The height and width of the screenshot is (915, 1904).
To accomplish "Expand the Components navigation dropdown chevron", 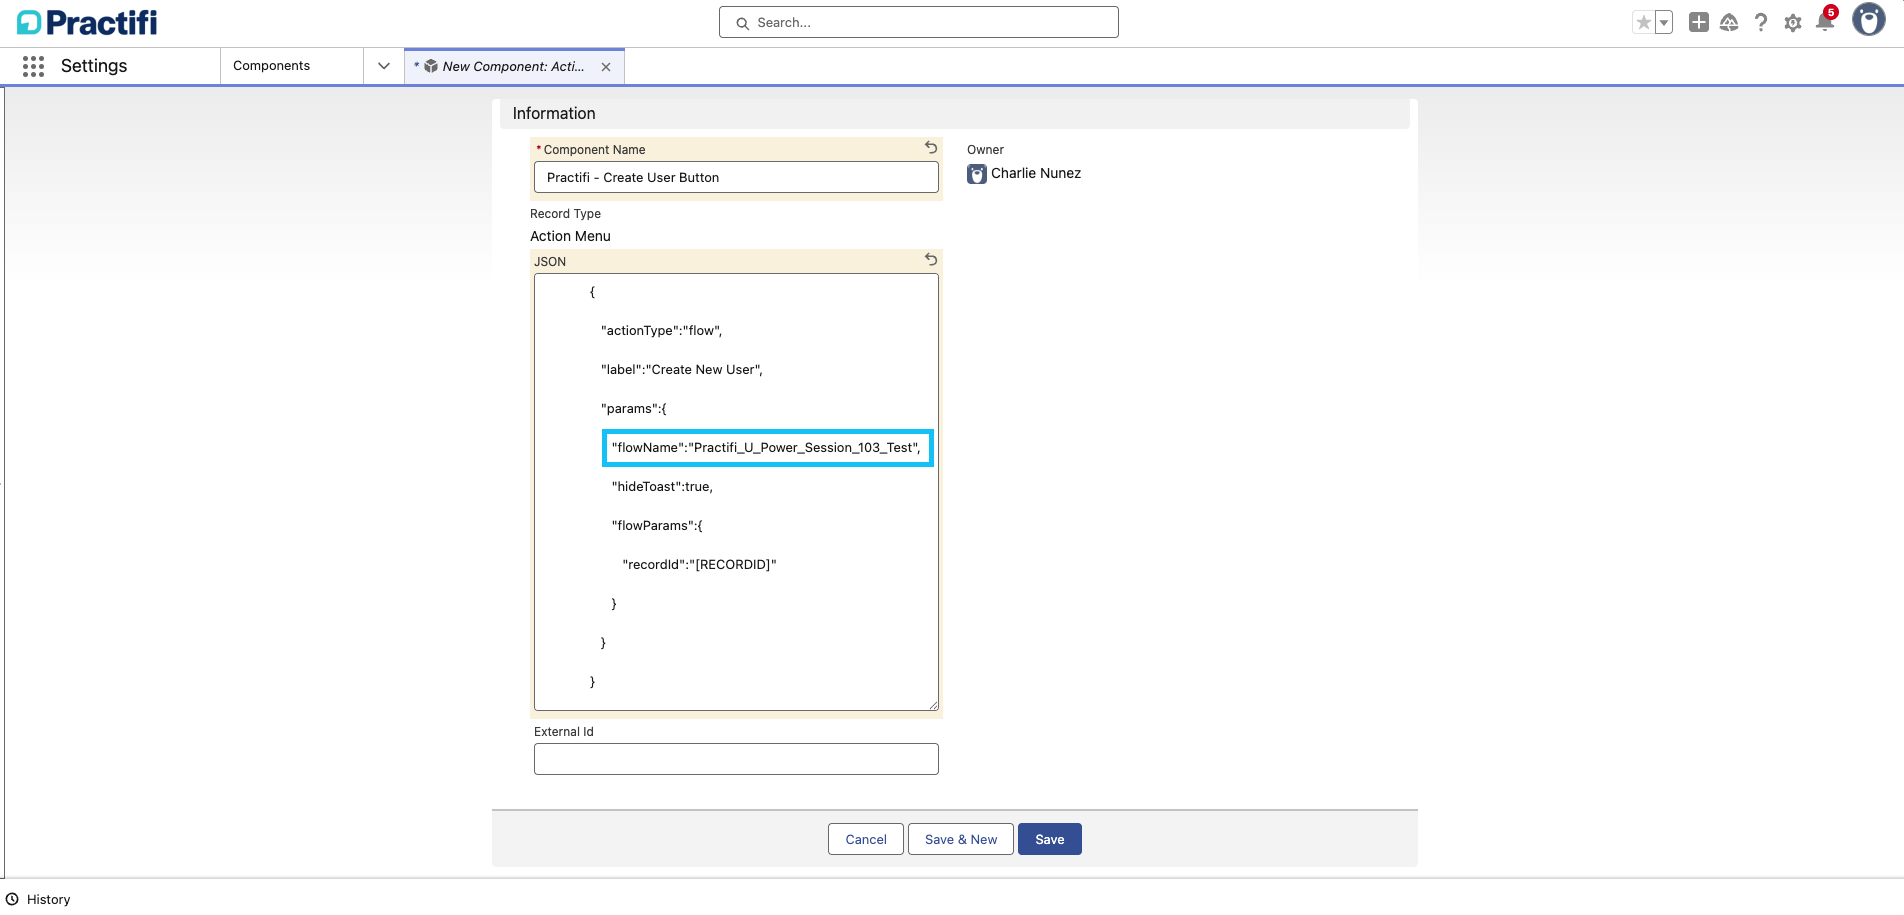I will coord(384,66).
